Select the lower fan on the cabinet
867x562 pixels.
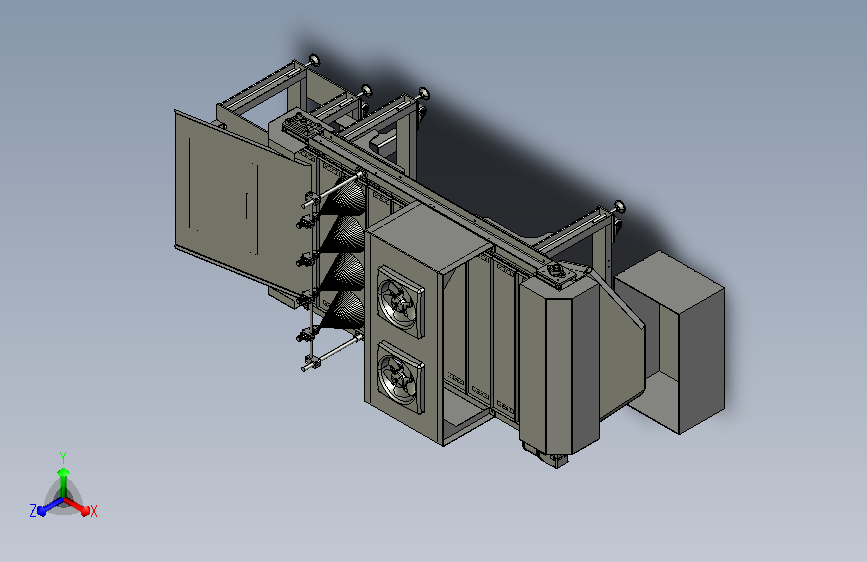tap(401, 378)
